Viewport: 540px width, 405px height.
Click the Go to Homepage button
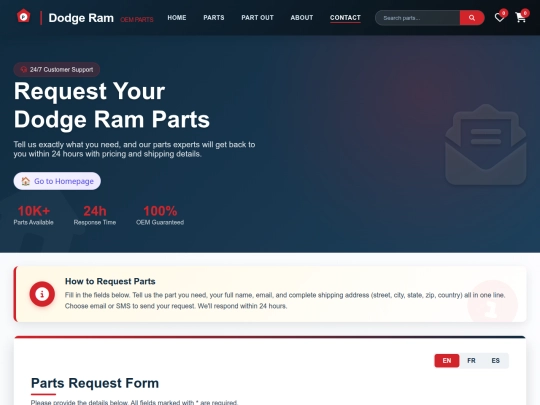click(57, 181)
